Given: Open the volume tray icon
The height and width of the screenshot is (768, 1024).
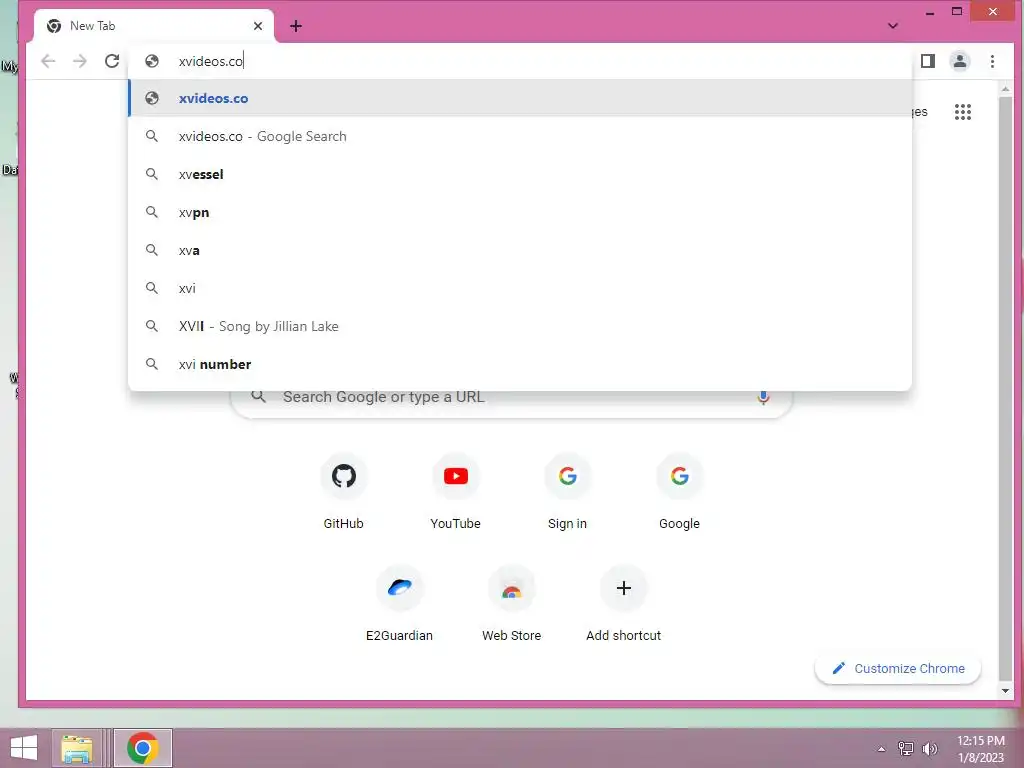Looking at the screenshot, I should click(x=929, y=749).
